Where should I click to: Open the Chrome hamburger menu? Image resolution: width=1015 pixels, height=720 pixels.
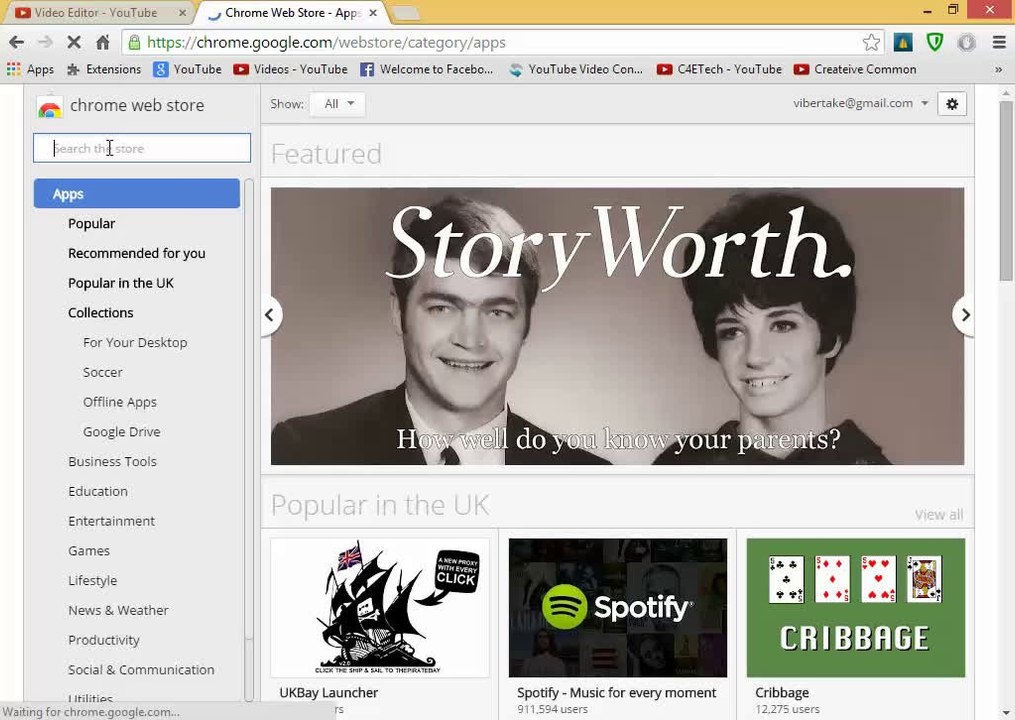coord(999,43)
